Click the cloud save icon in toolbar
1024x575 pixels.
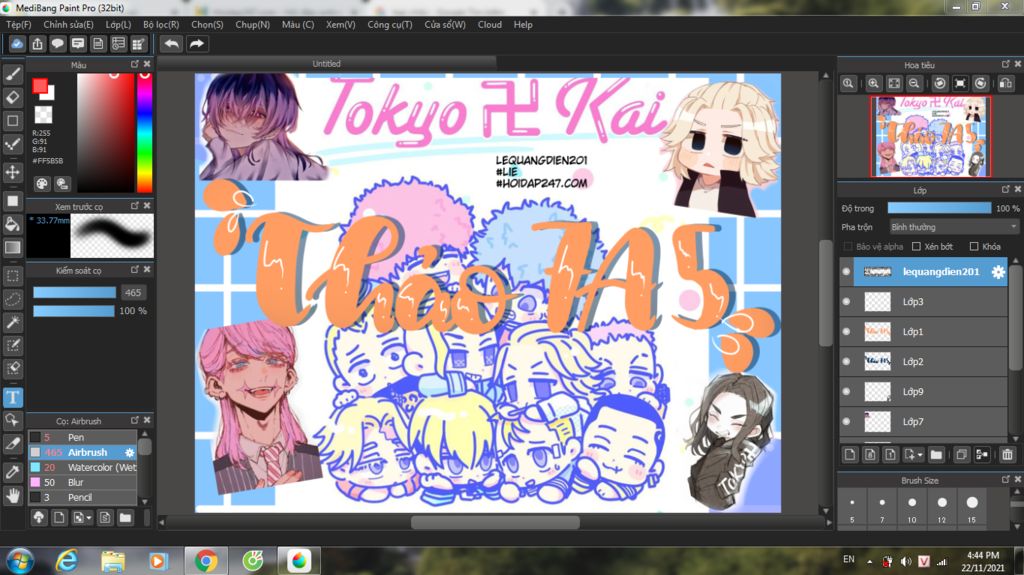point(17,44)
